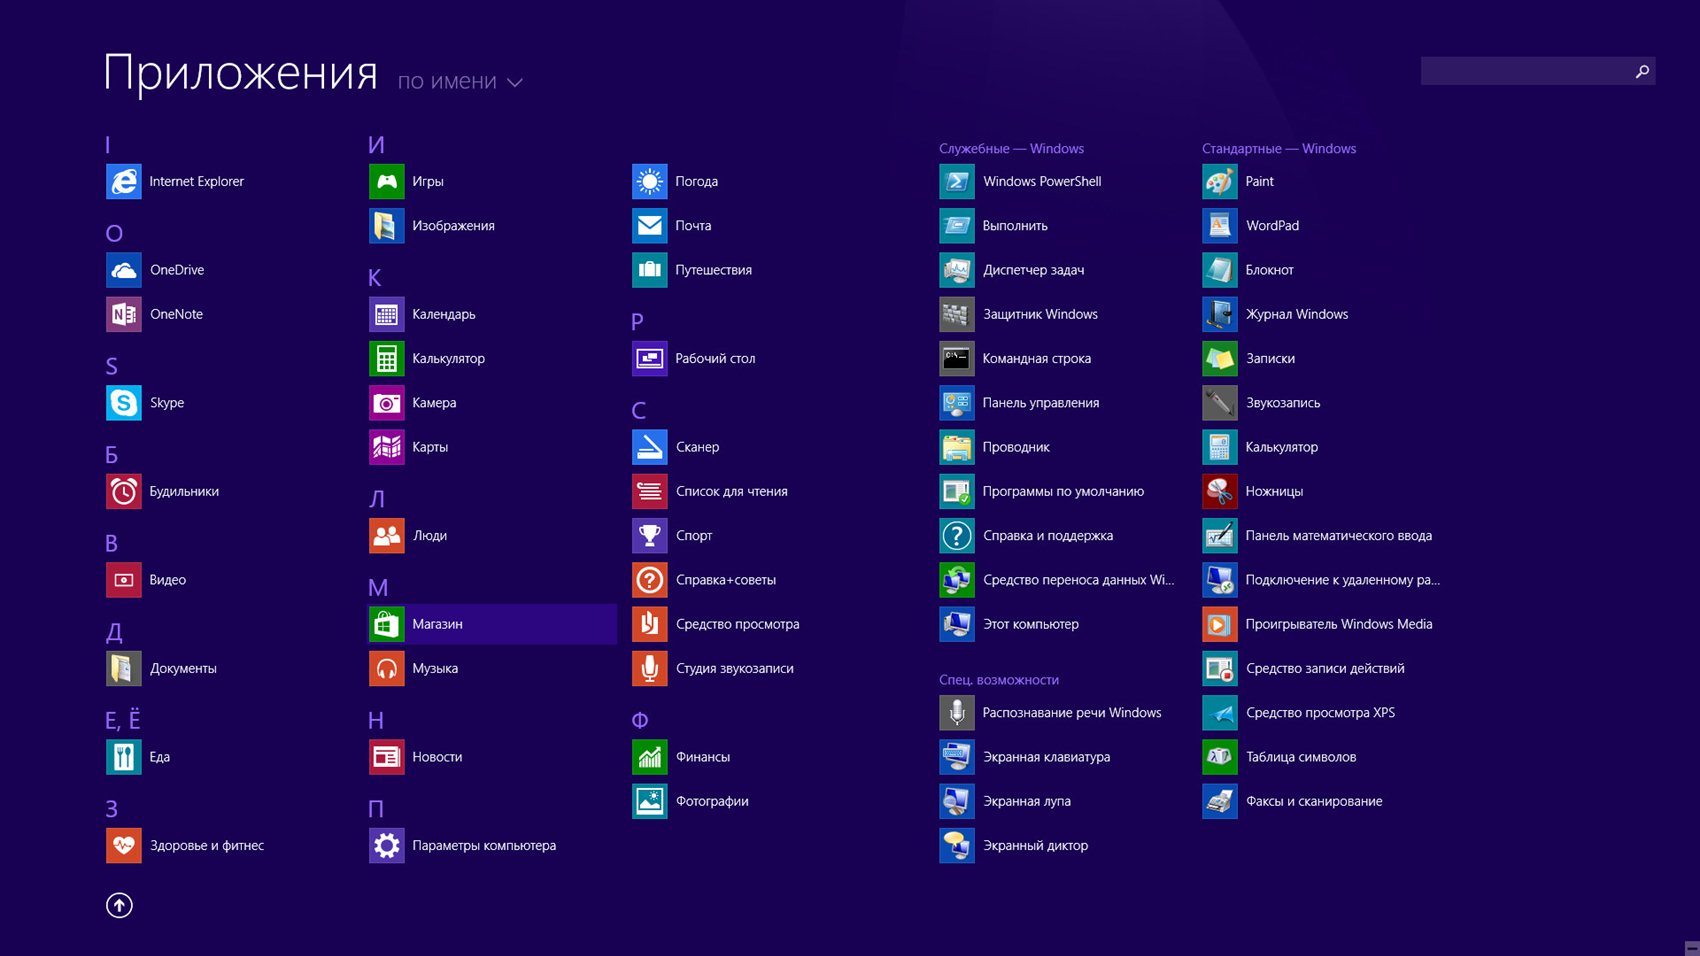
Task: Select the Проводник label
Action: coord(1016,447)
